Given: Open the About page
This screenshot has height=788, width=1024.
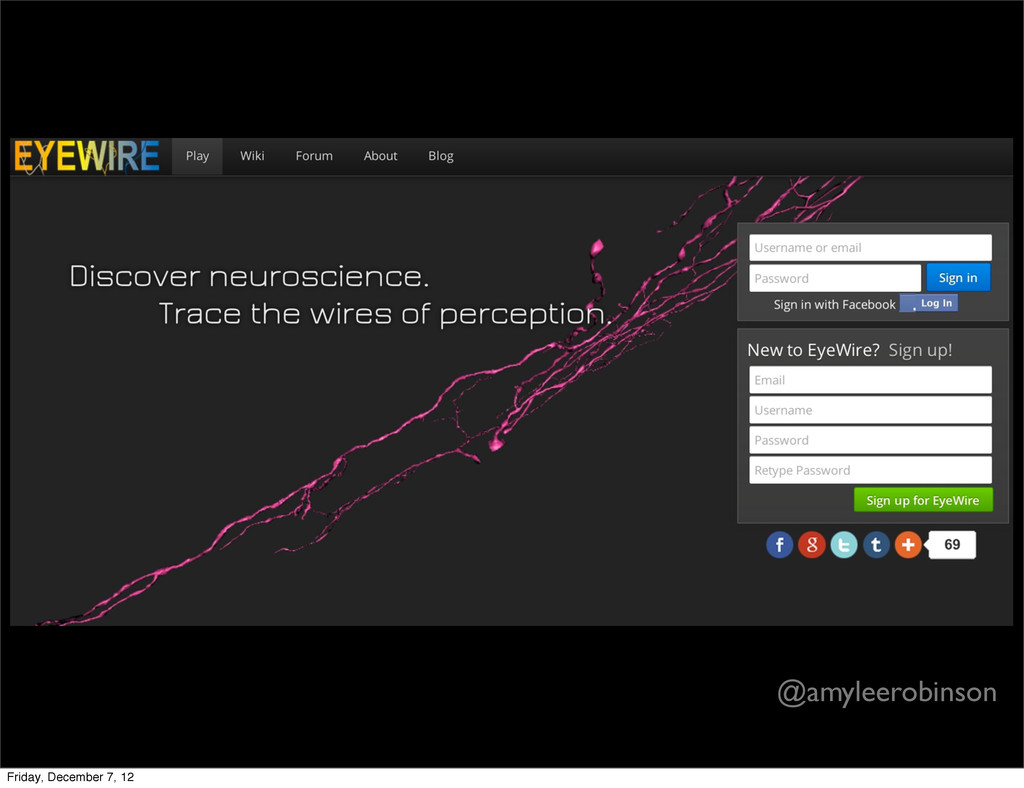Looking at the screenshot, I should [x=380, y=156].
